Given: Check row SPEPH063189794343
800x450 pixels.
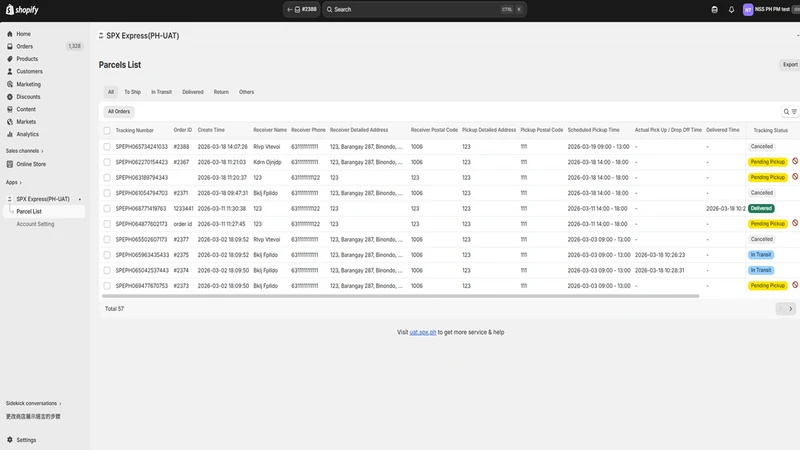Looking at the screenshot, I should [107, 178].
